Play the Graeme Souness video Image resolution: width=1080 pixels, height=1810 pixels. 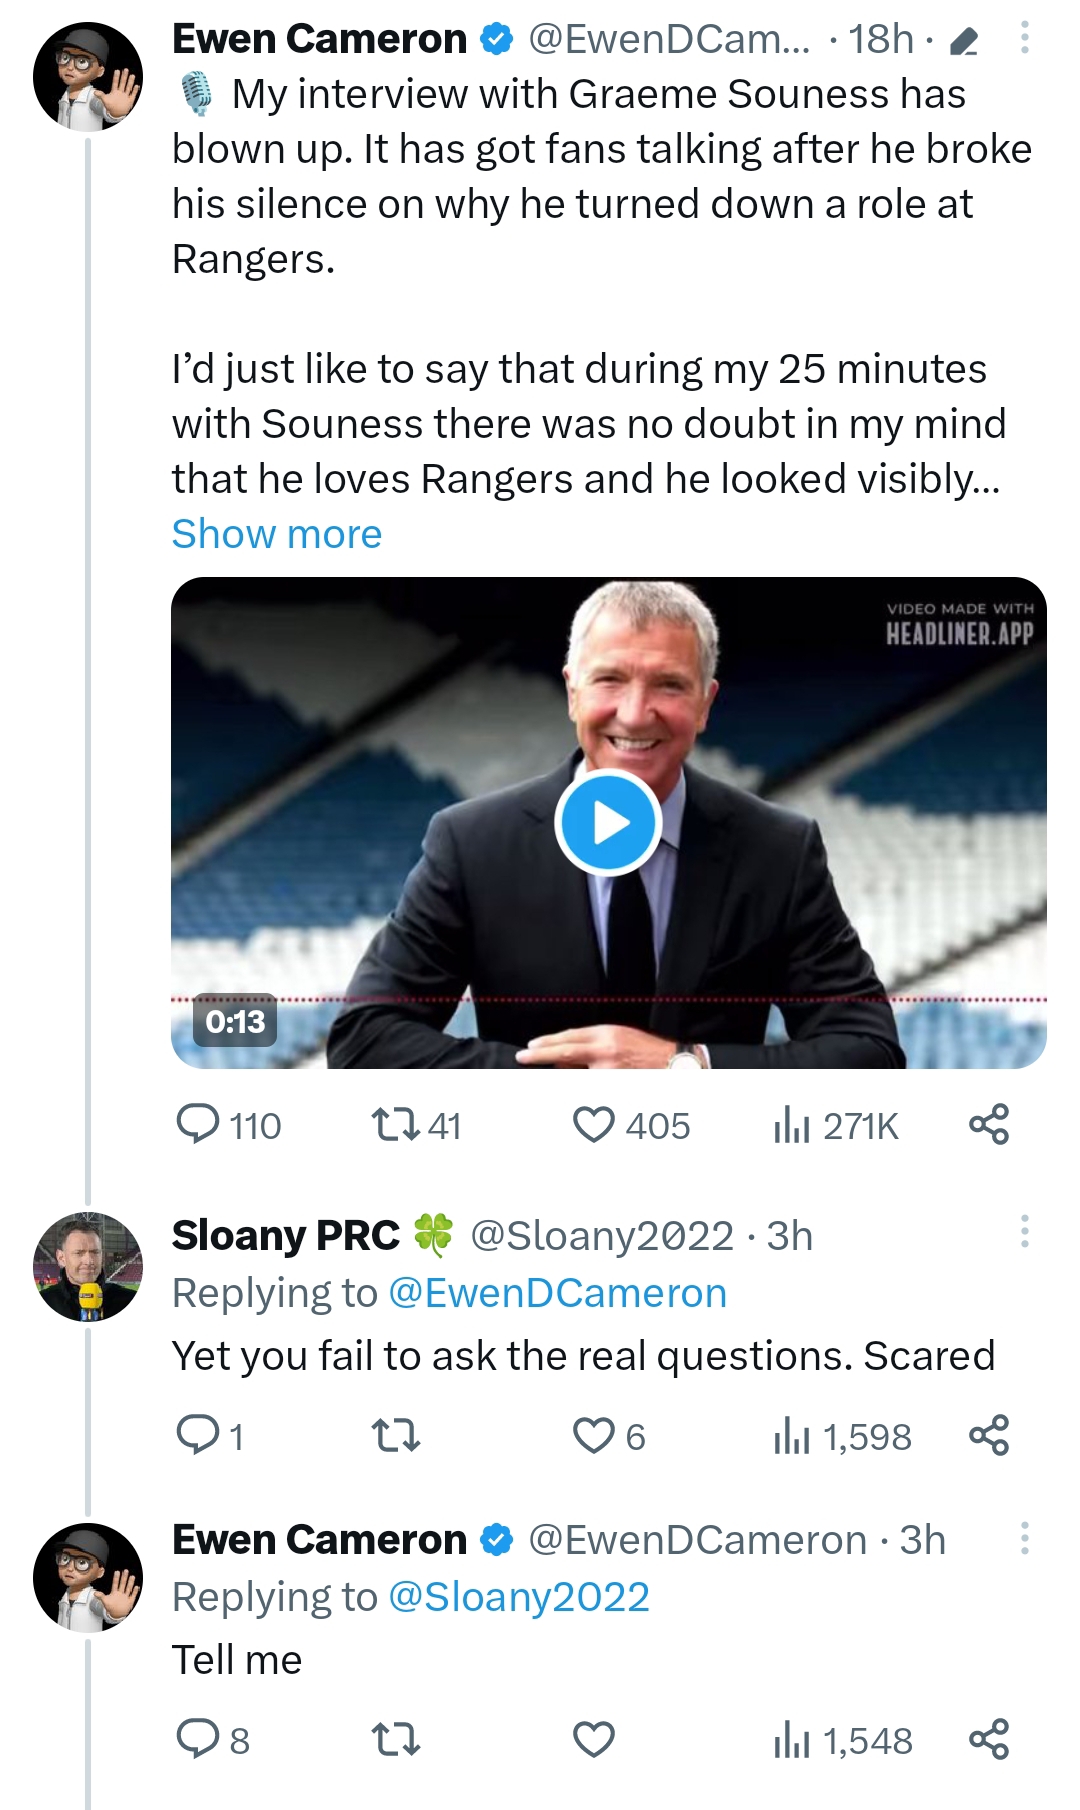[x=608, y=823]
